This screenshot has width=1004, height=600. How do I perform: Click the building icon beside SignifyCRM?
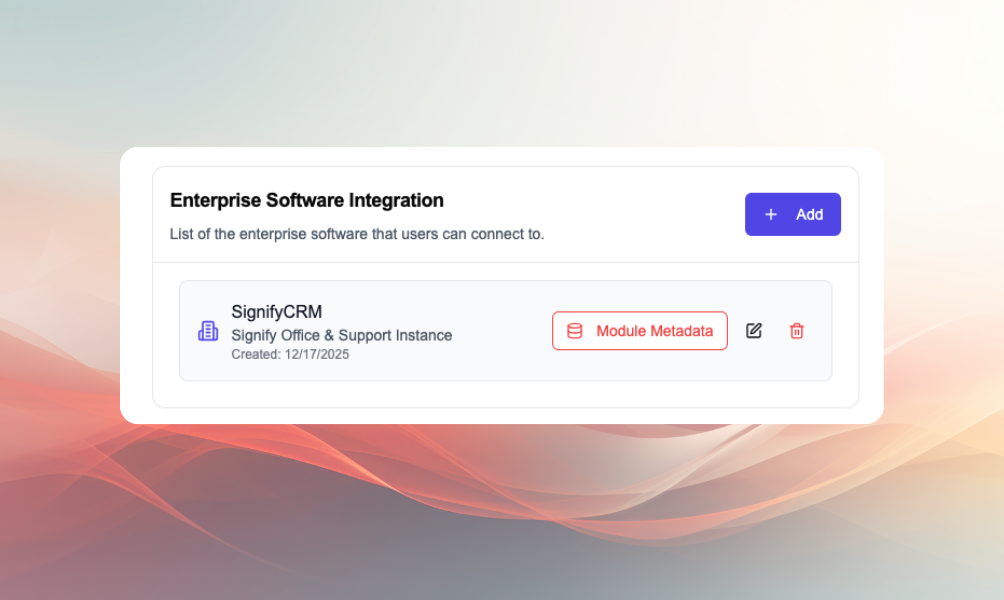(x=208, y=331)
